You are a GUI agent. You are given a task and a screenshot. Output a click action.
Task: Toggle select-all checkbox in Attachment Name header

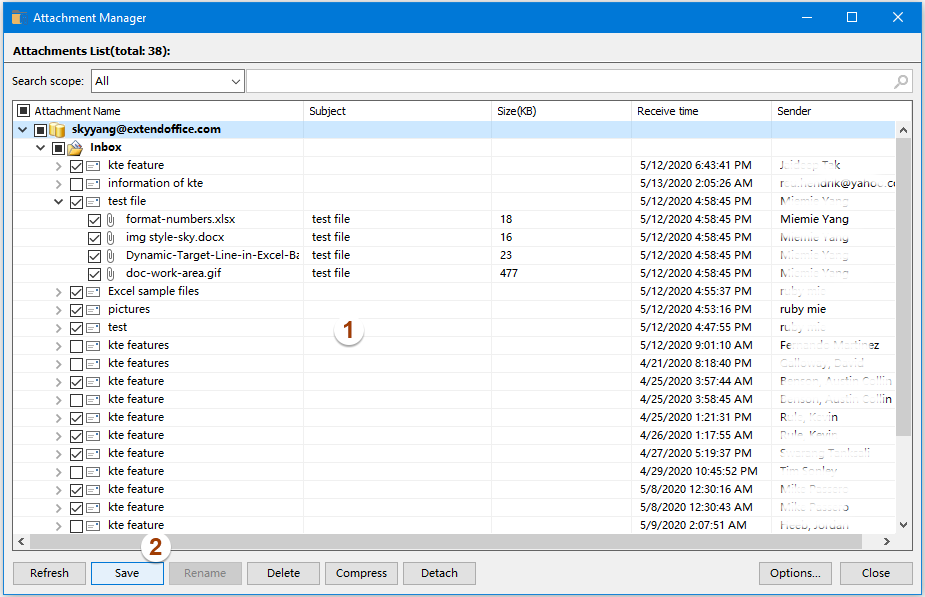tap(24, 111)
